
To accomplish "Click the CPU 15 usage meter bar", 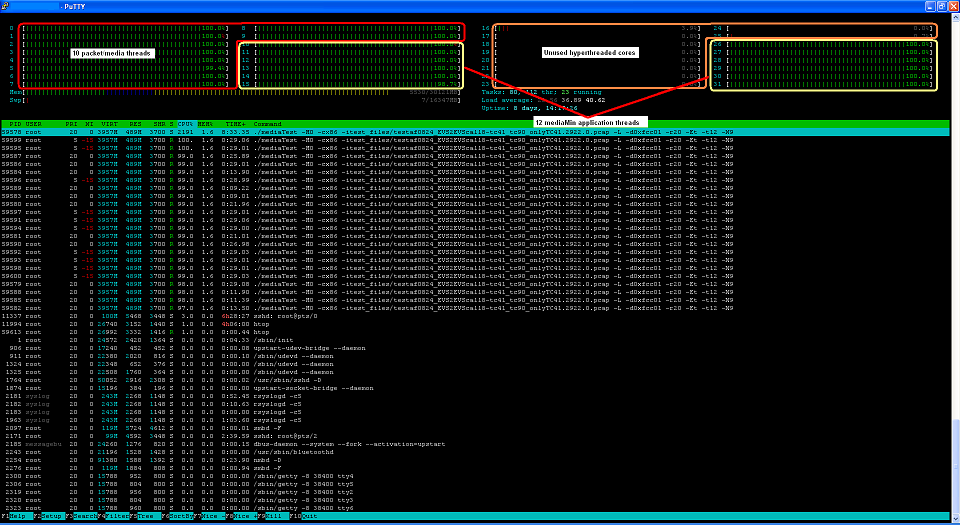I will (358, 84).
